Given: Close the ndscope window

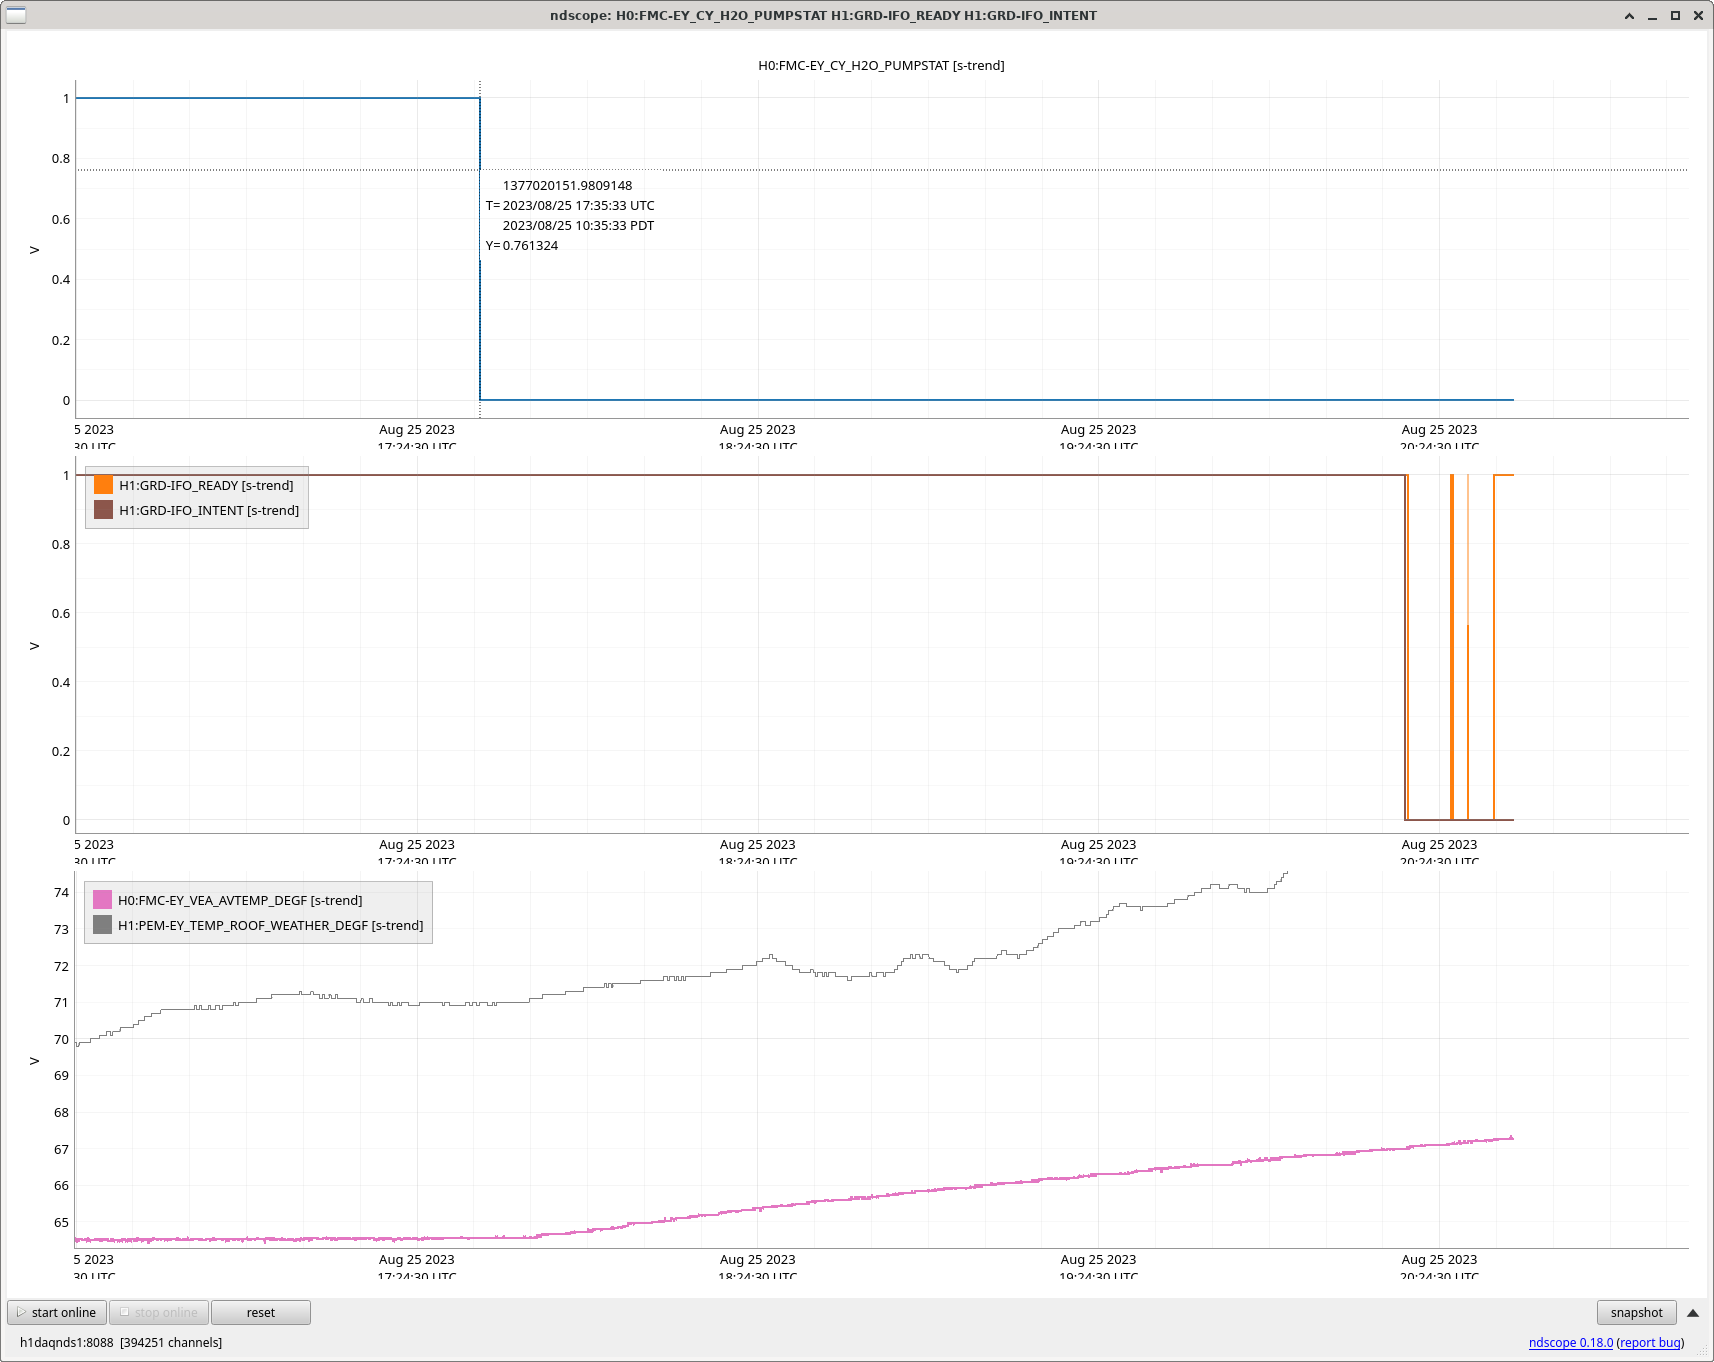Looking at the screenshot, I should [x=1698, y=15].
